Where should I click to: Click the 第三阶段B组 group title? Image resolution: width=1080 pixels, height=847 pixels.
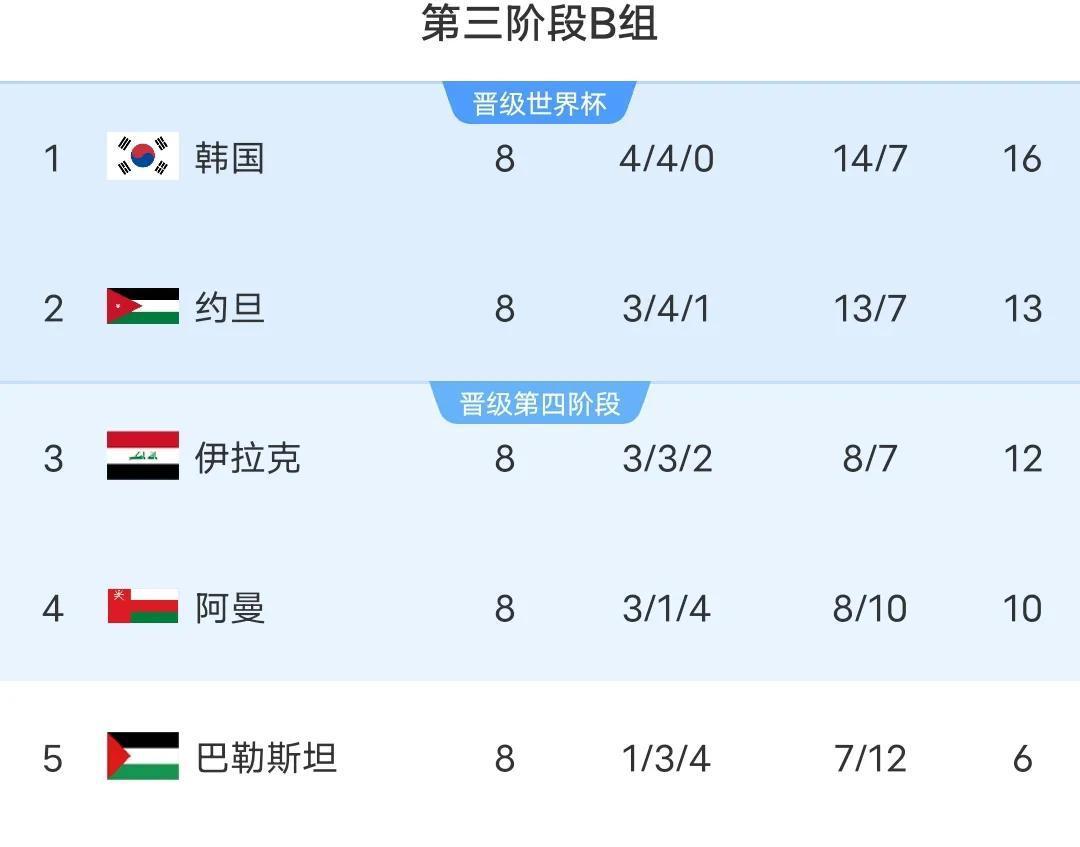click(539, 23)
